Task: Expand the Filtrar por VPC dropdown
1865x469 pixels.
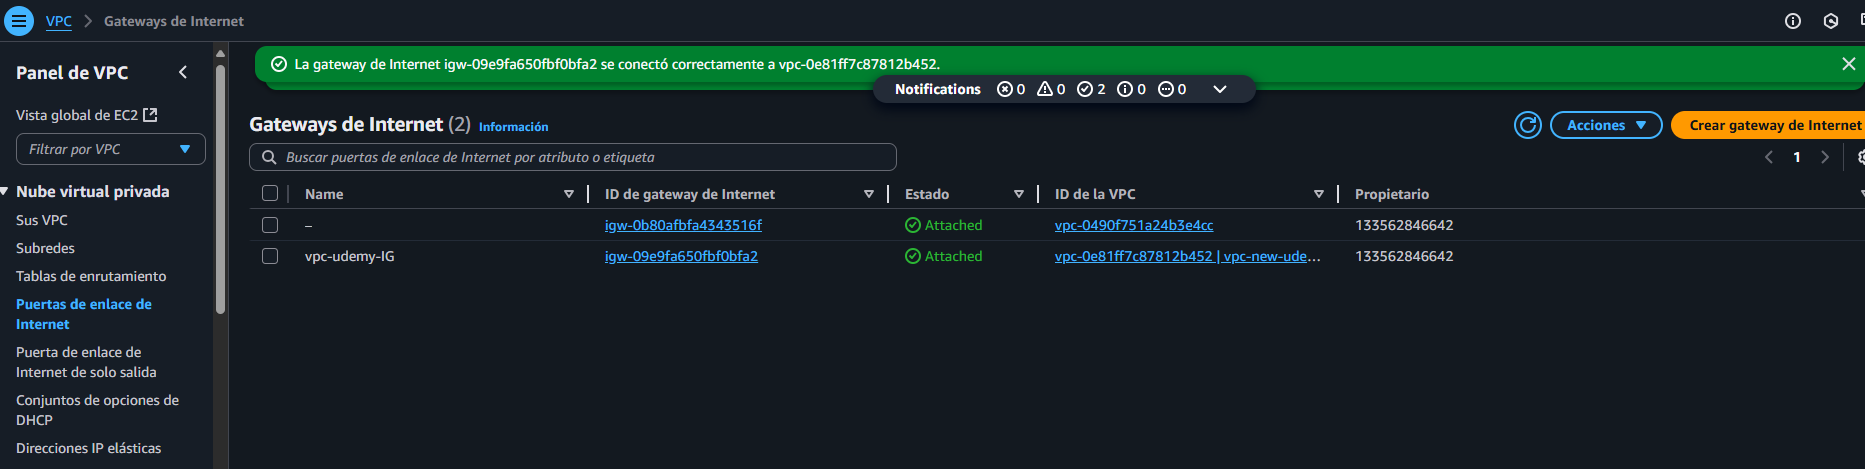Action: pos(110,149)
